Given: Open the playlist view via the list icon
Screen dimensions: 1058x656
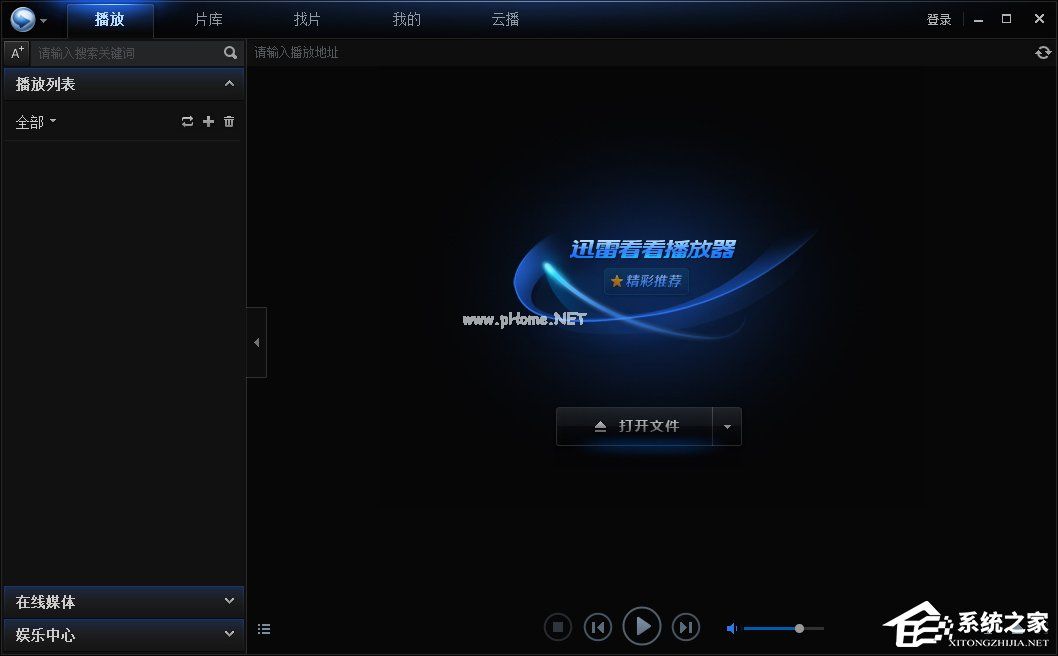Looking at the screenshot, I should tap(264, 629).
